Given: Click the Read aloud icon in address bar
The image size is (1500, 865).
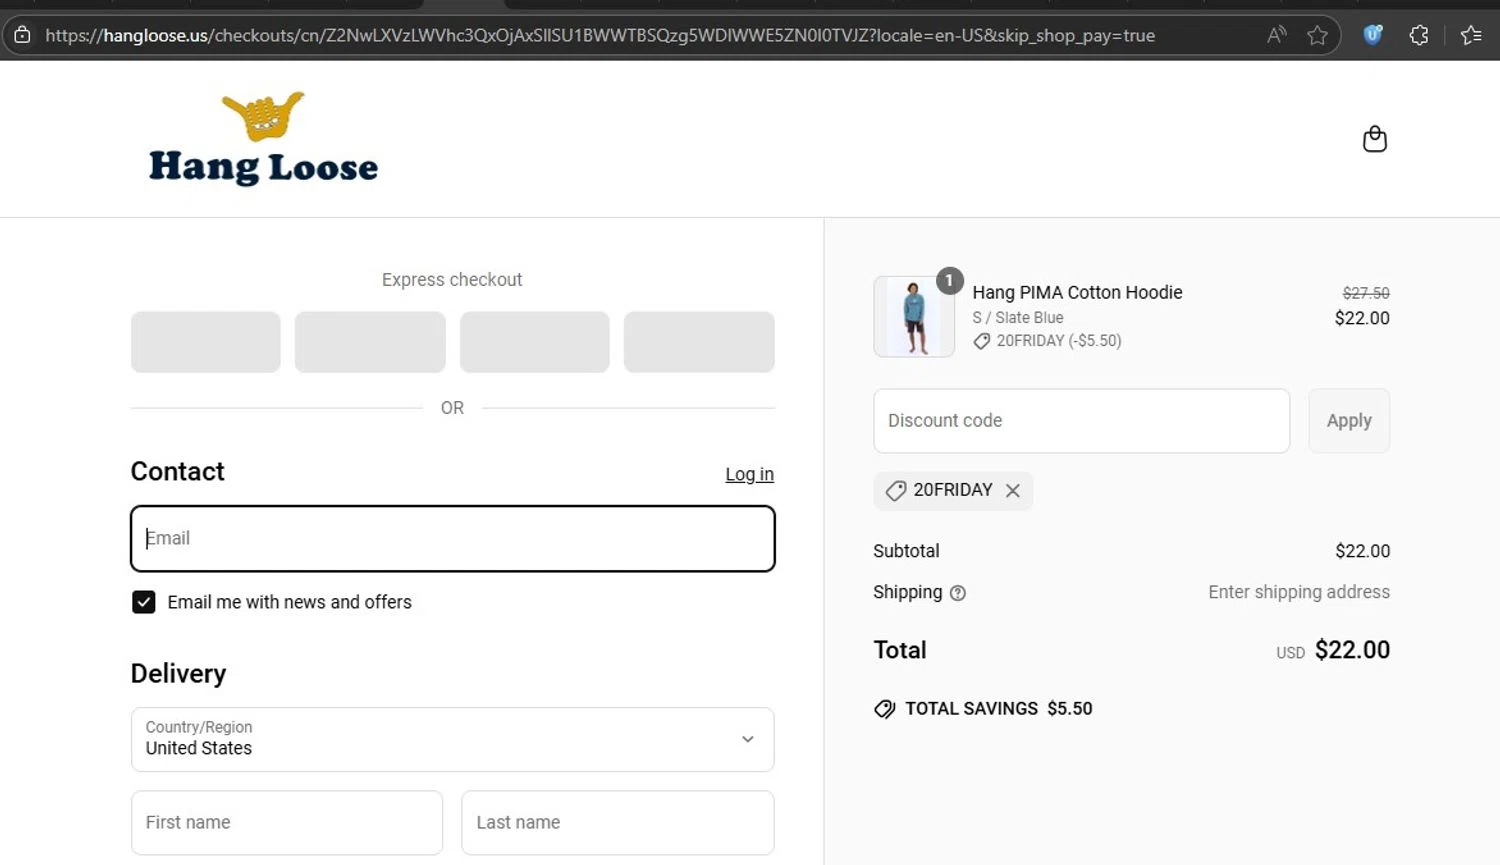Looking at the screenshot, I should click(x=1277, y=36).
